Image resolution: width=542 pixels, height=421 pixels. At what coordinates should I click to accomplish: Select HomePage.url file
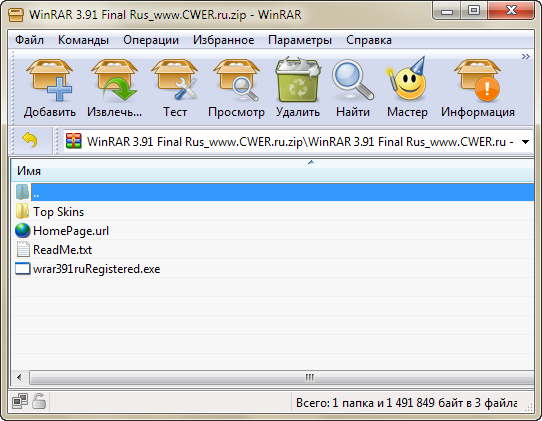coord(62,231)
